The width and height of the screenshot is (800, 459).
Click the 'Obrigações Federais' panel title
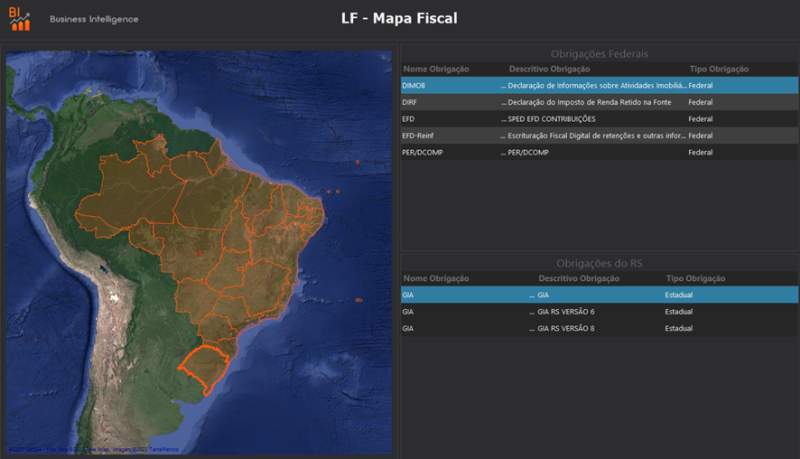pyautogui.click(x=599, y=54)
